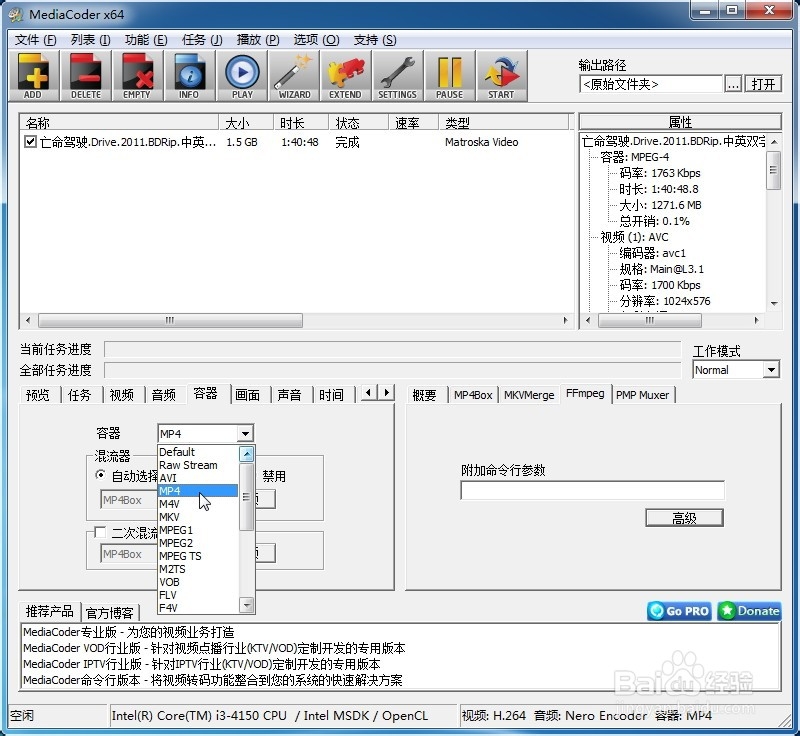Open the 容器 combo box arrow
Image resolution: width=800 pixels, height=736 pixels.
pyautogui.click(x=245, y=434)
